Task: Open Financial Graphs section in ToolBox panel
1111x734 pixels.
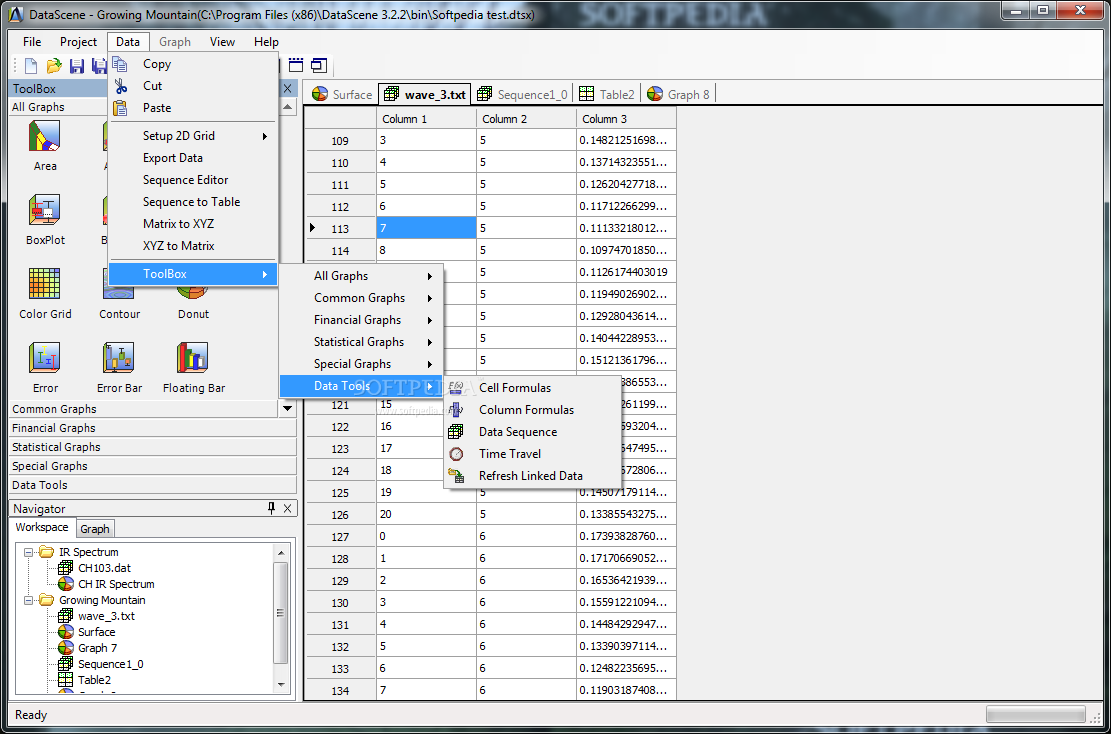Action: pos(153,428)
